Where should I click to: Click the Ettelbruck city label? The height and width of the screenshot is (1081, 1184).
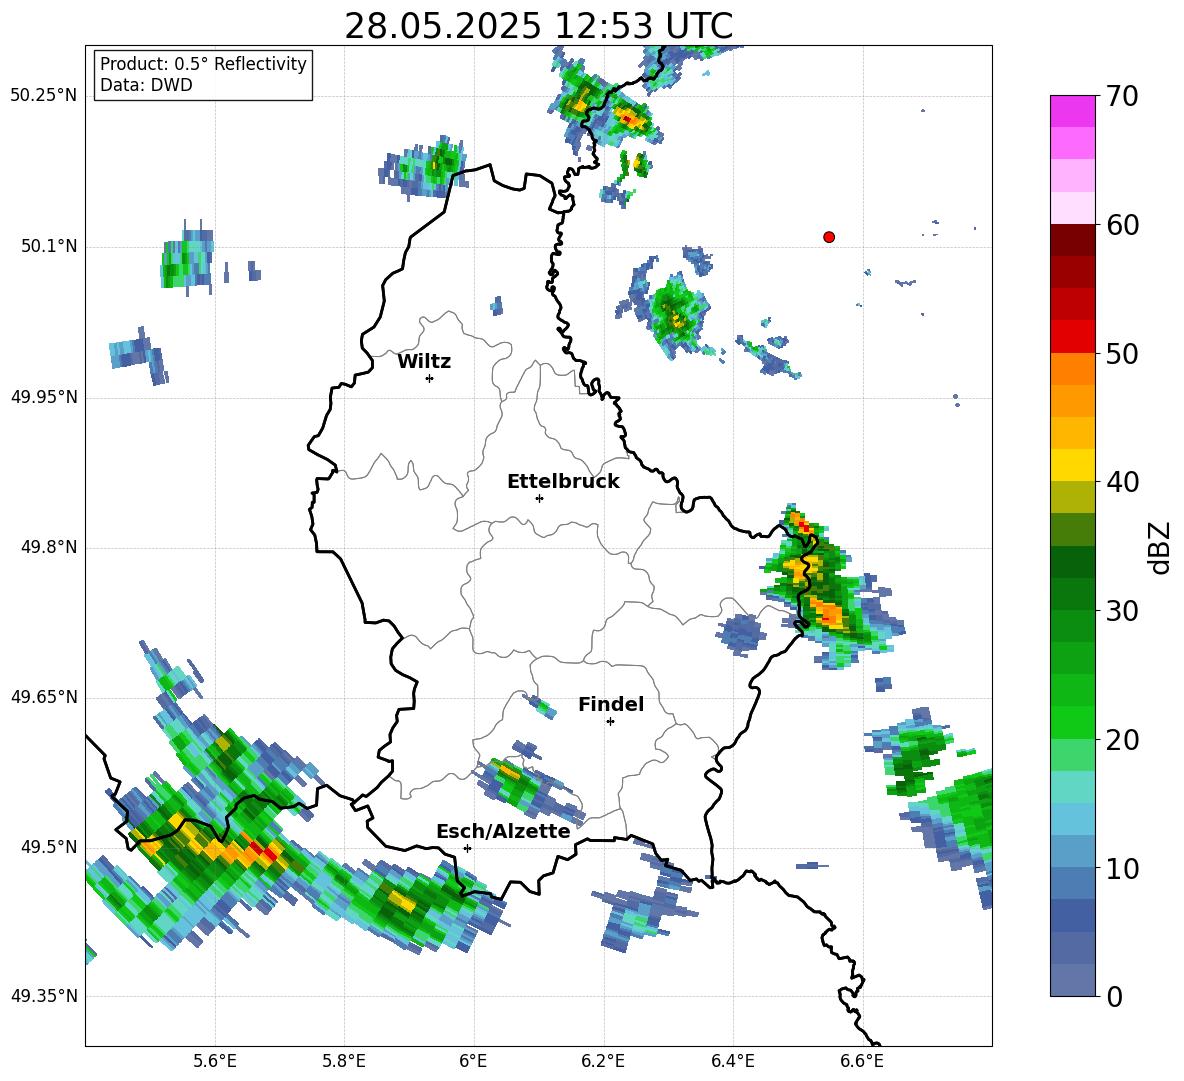pyautogui.click(x=563, y=482)
